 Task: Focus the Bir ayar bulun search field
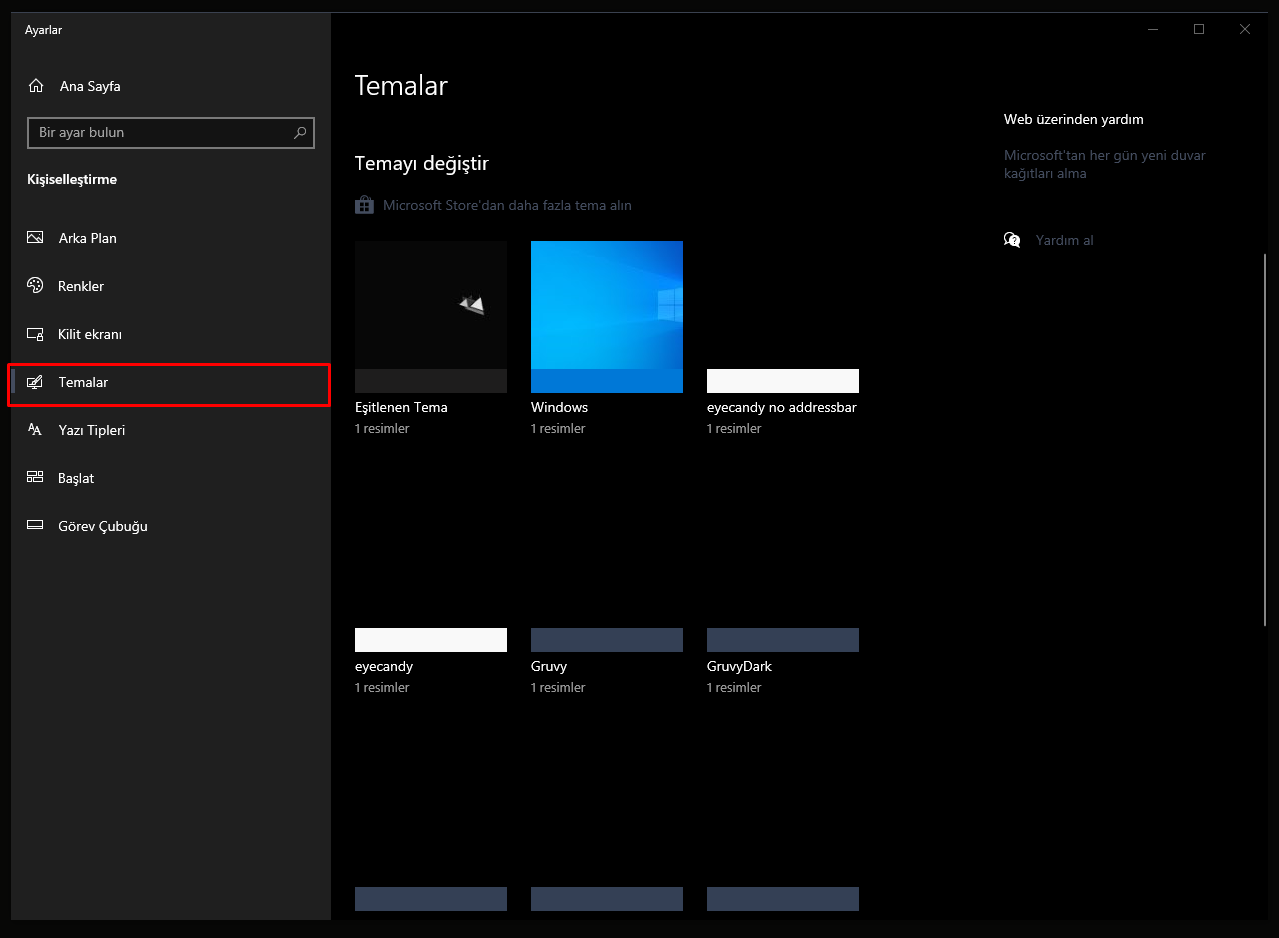tap(171, 132)
